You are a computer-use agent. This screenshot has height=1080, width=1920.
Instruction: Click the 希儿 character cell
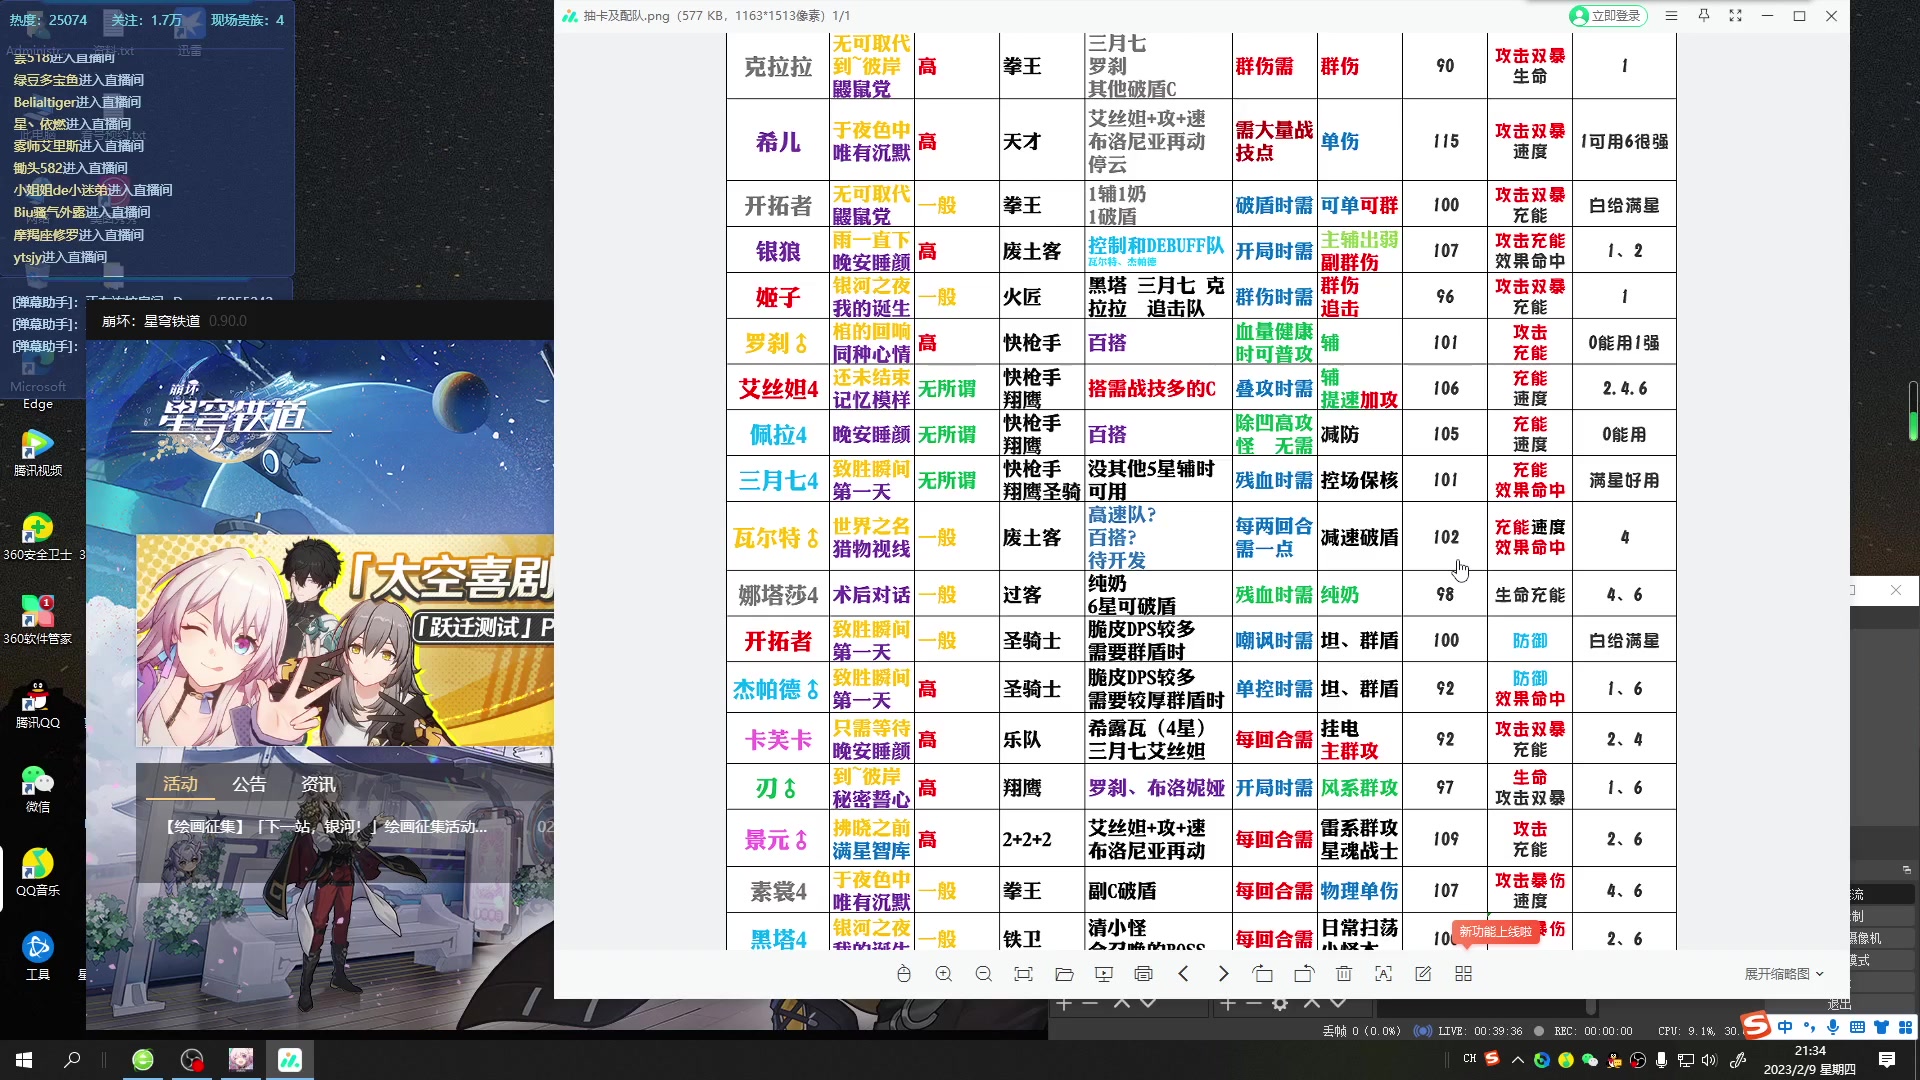pos(778,141)
